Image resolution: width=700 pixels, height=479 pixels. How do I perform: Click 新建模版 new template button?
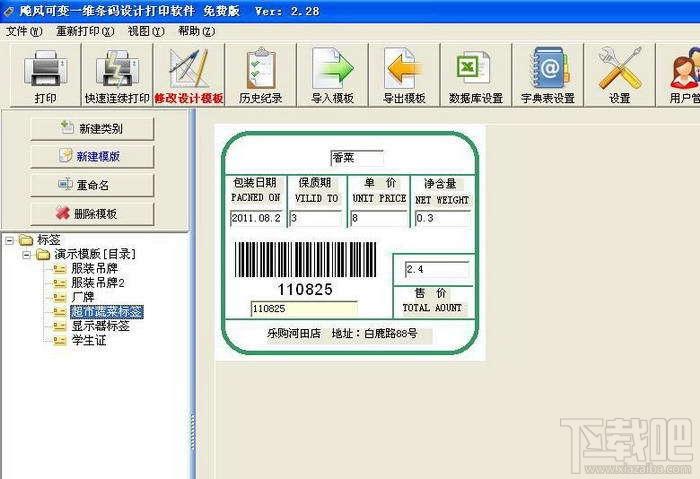(x=92, y=156)
